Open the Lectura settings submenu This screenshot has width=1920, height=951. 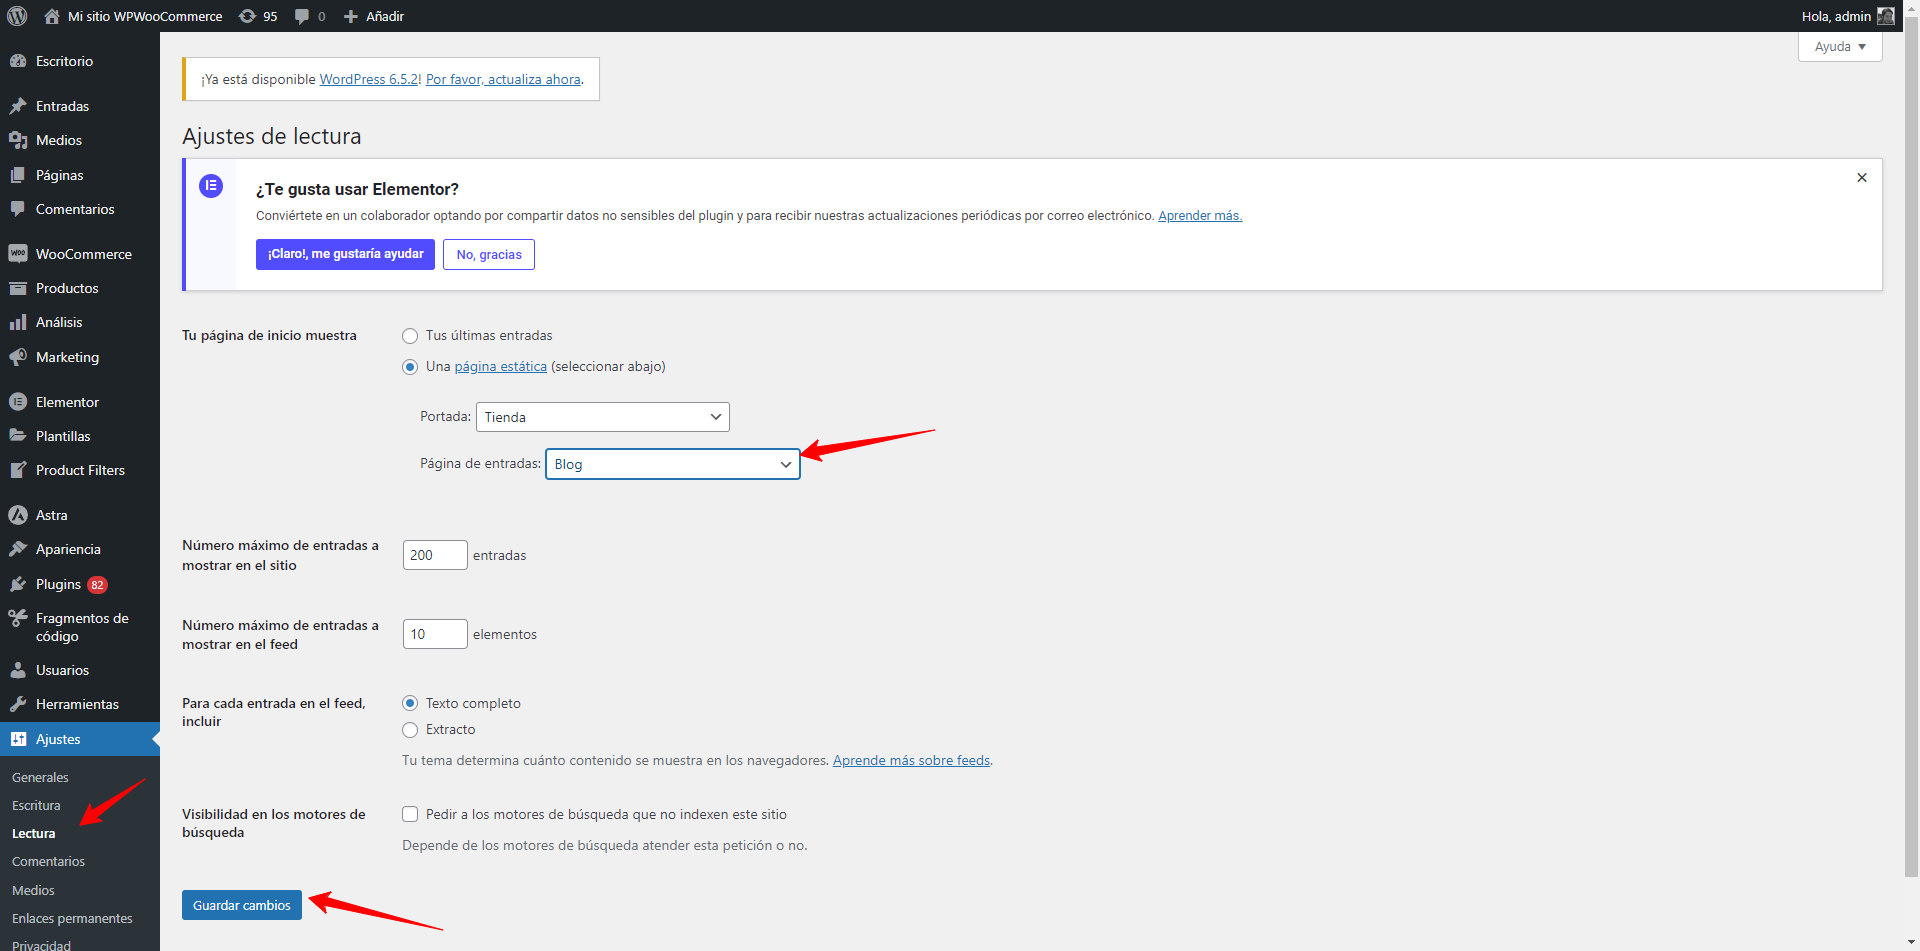pos(34,833)
